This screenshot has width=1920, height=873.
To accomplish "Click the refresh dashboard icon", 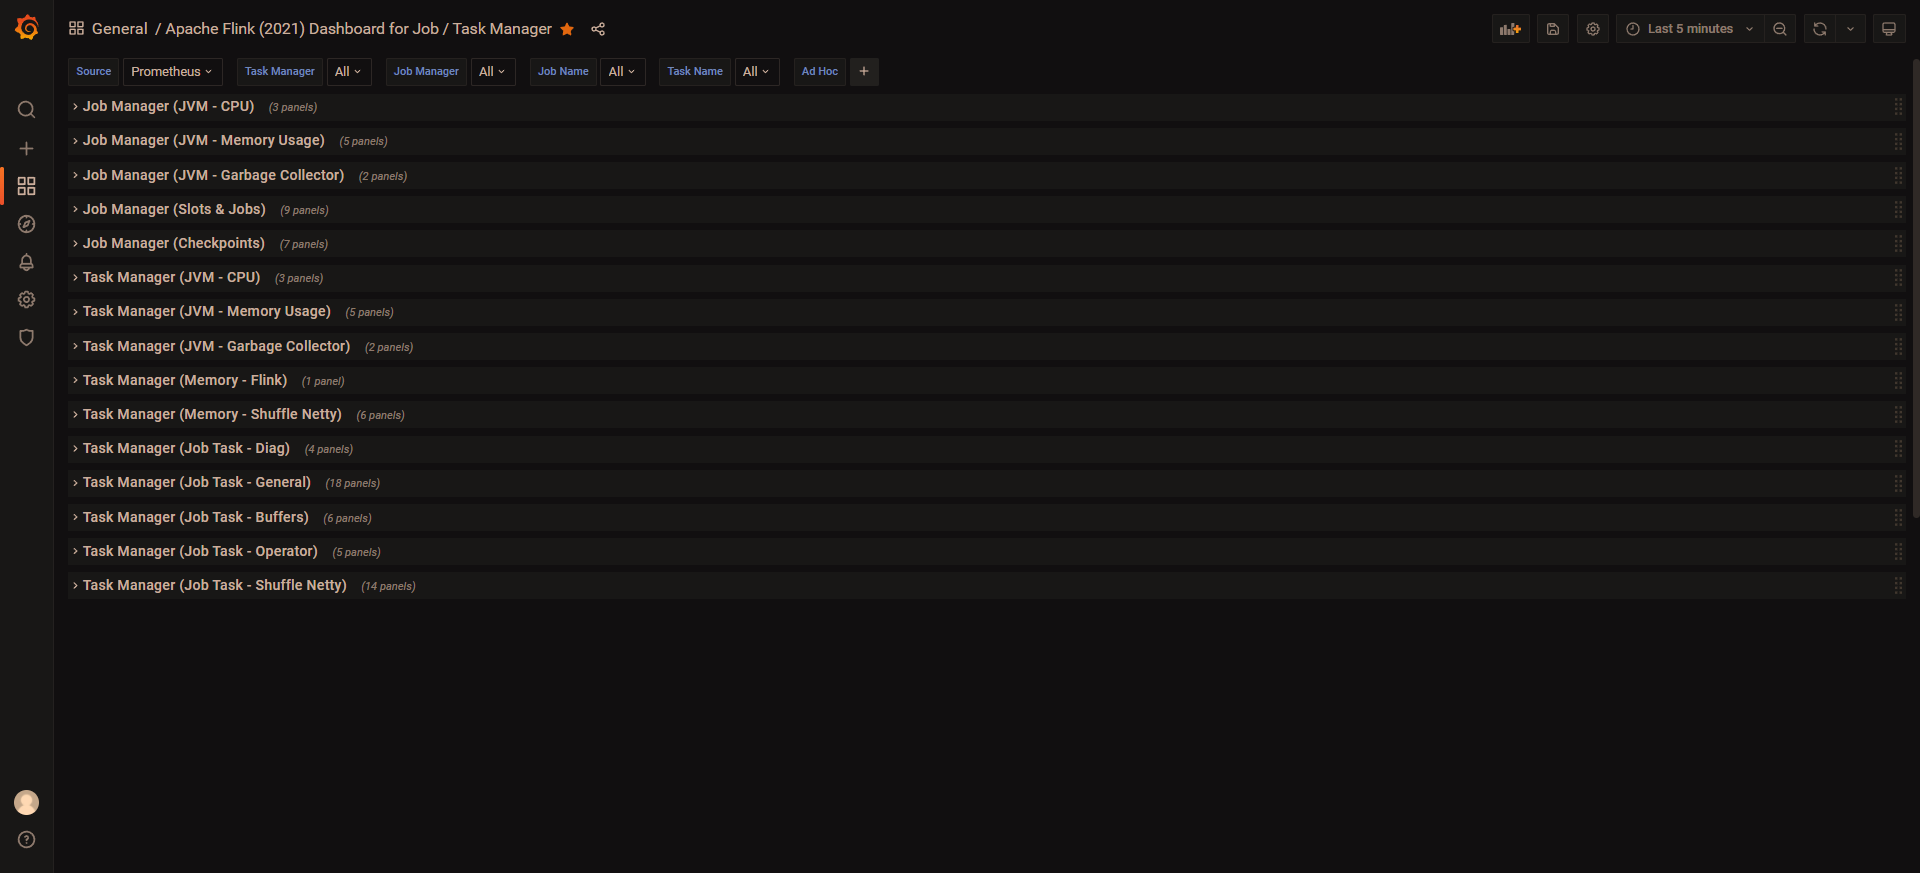I will pos(1820,29).
